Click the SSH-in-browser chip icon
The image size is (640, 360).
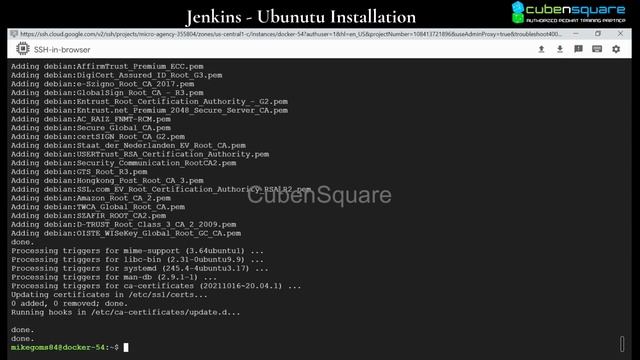coord(22,49)
